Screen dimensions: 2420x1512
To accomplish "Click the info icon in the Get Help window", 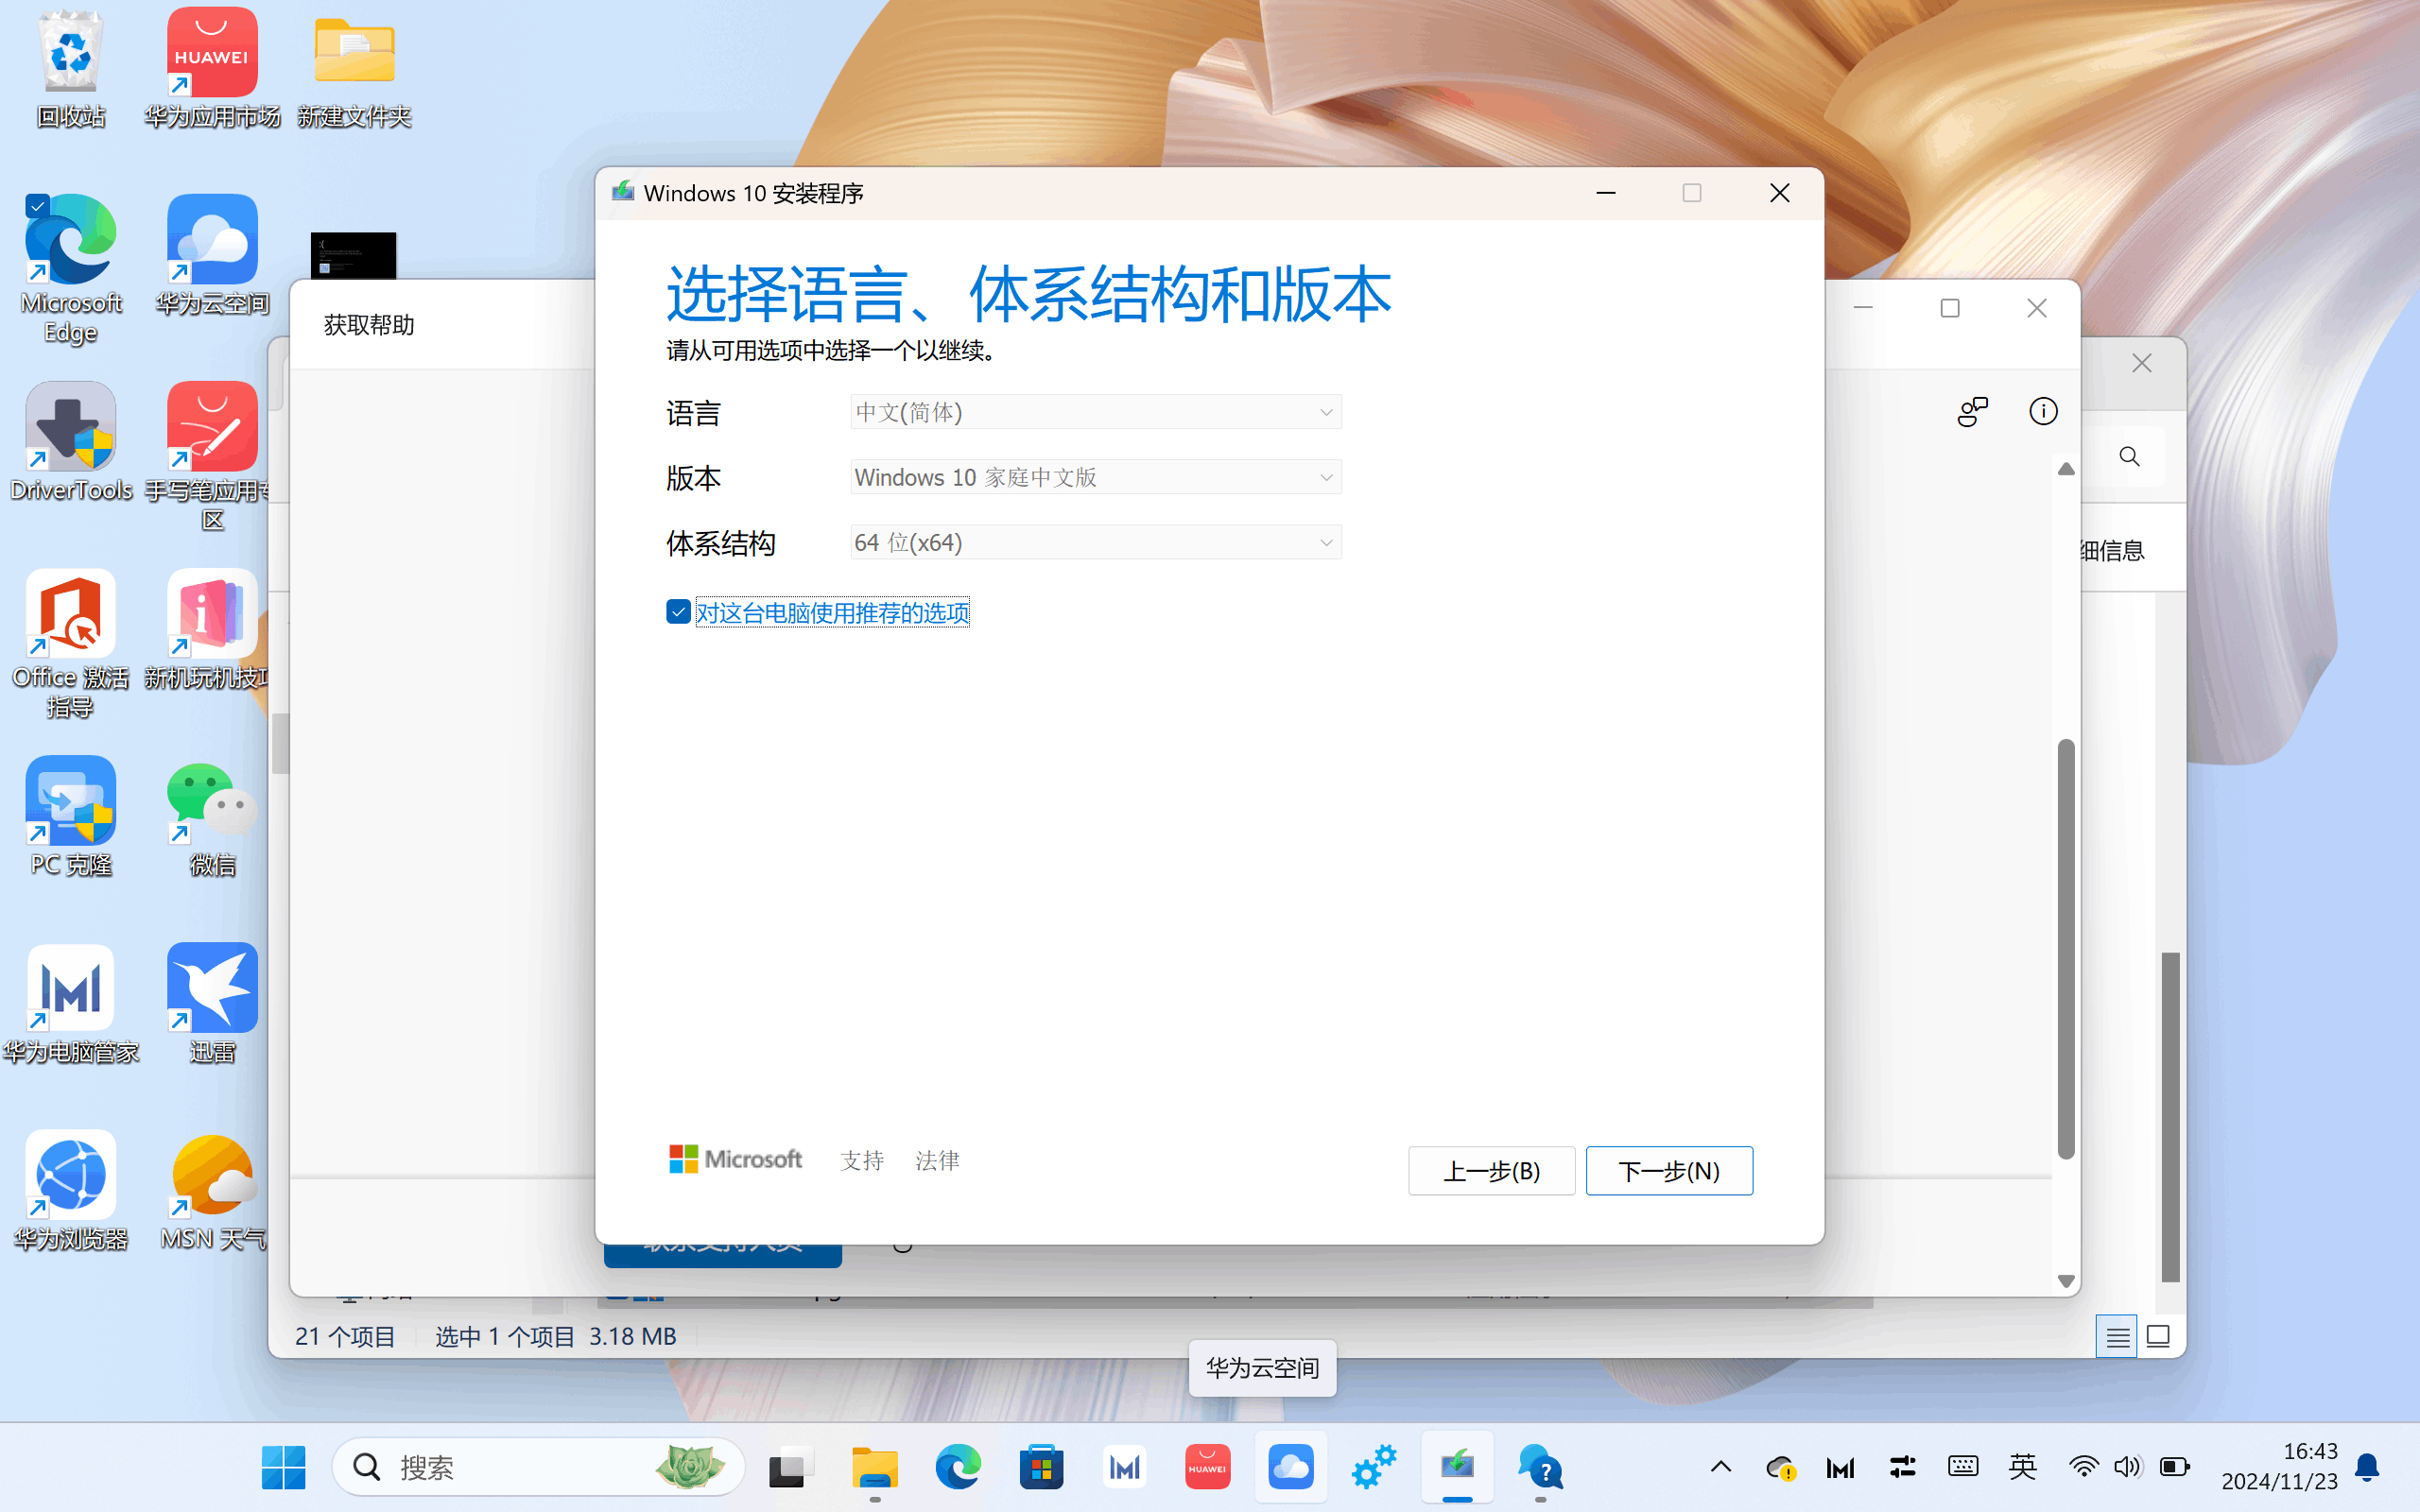I will tap(2043, 411).
